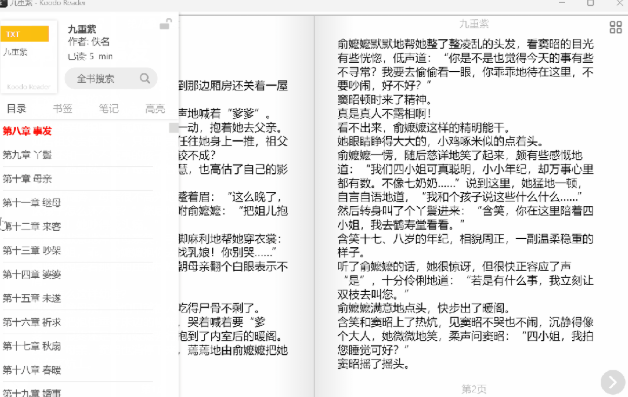This screenshot has height=397, width=628.
Task: Maximize the Koodo Reader window
Action: click(x=590, y=3)
